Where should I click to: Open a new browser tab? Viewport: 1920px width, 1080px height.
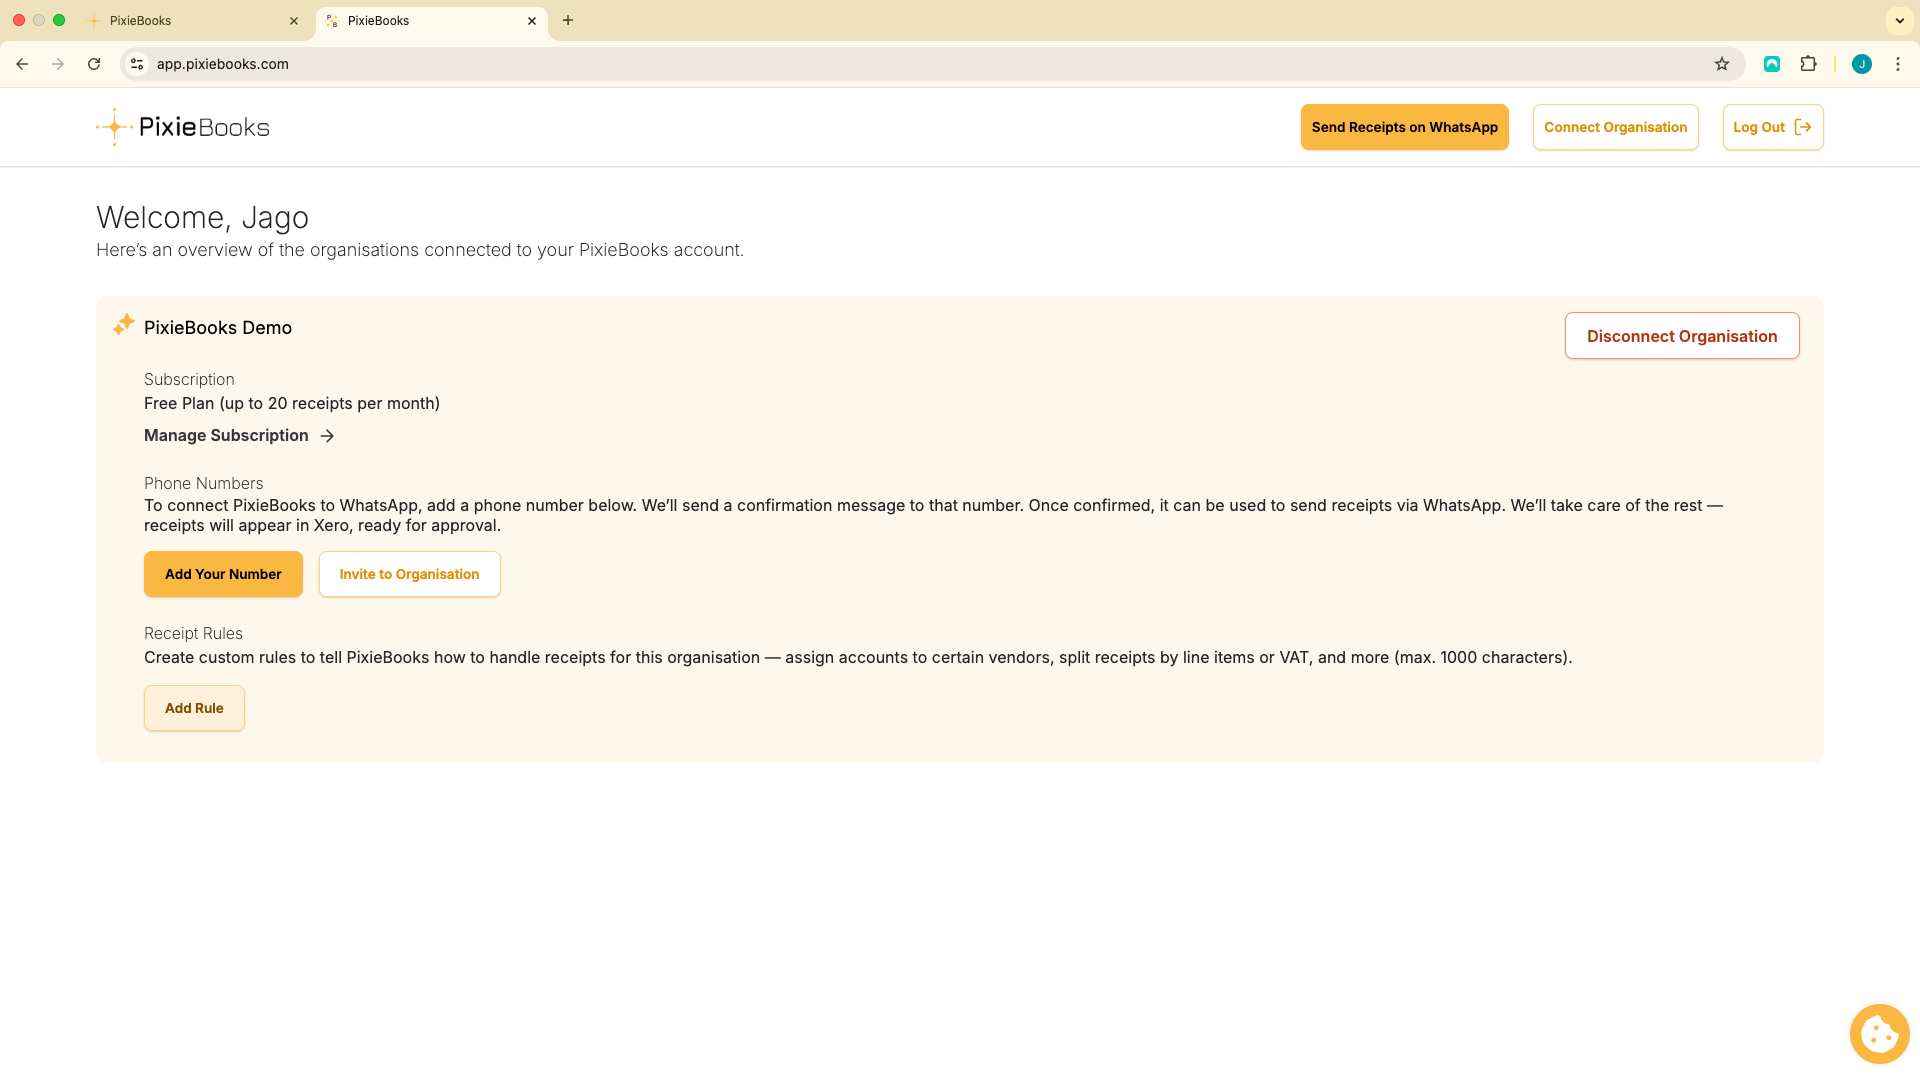click(568, 20)
